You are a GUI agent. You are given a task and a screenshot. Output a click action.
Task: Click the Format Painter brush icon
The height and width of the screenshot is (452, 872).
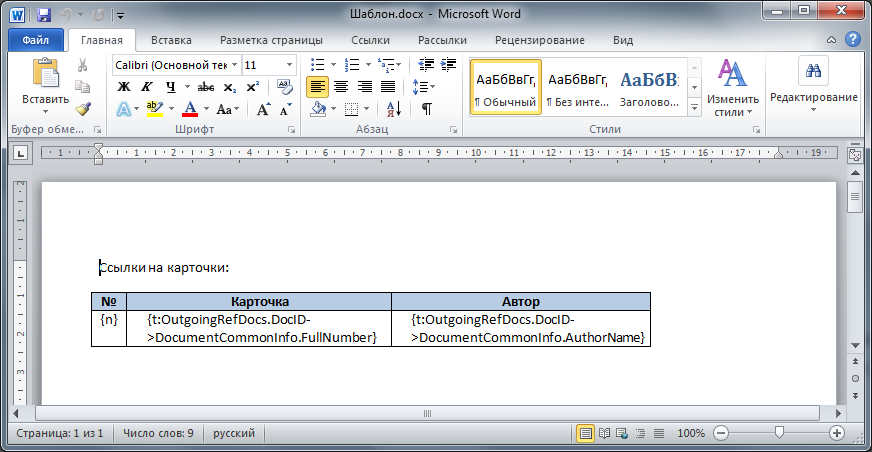83,109
